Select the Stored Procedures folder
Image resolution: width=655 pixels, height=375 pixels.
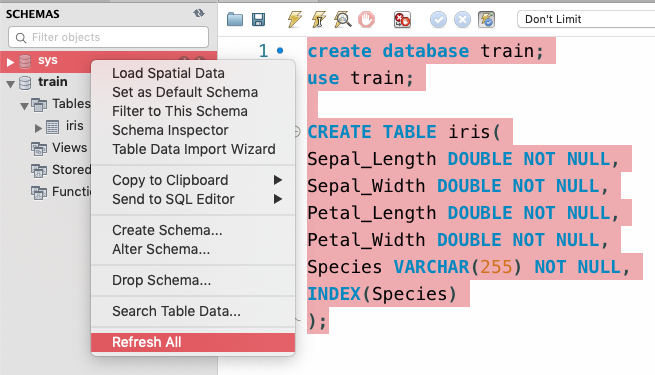pyautogui.click(x=71, y=170)
